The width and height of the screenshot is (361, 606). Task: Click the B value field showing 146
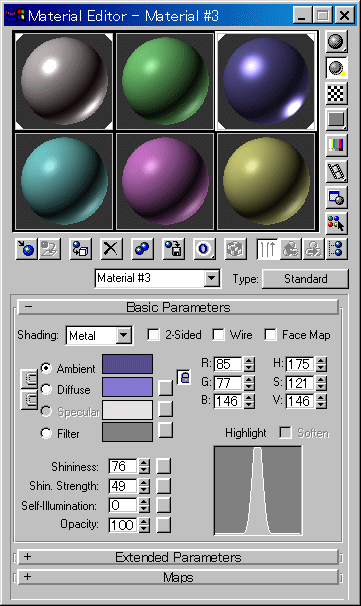[228, 401]
